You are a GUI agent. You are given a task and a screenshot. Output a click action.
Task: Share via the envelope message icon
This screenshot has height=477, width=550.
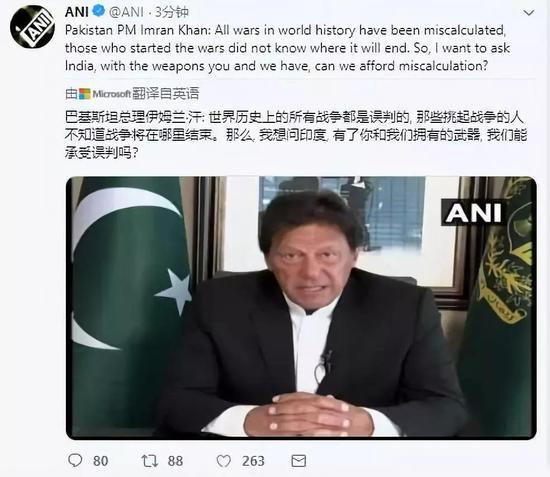299,461
